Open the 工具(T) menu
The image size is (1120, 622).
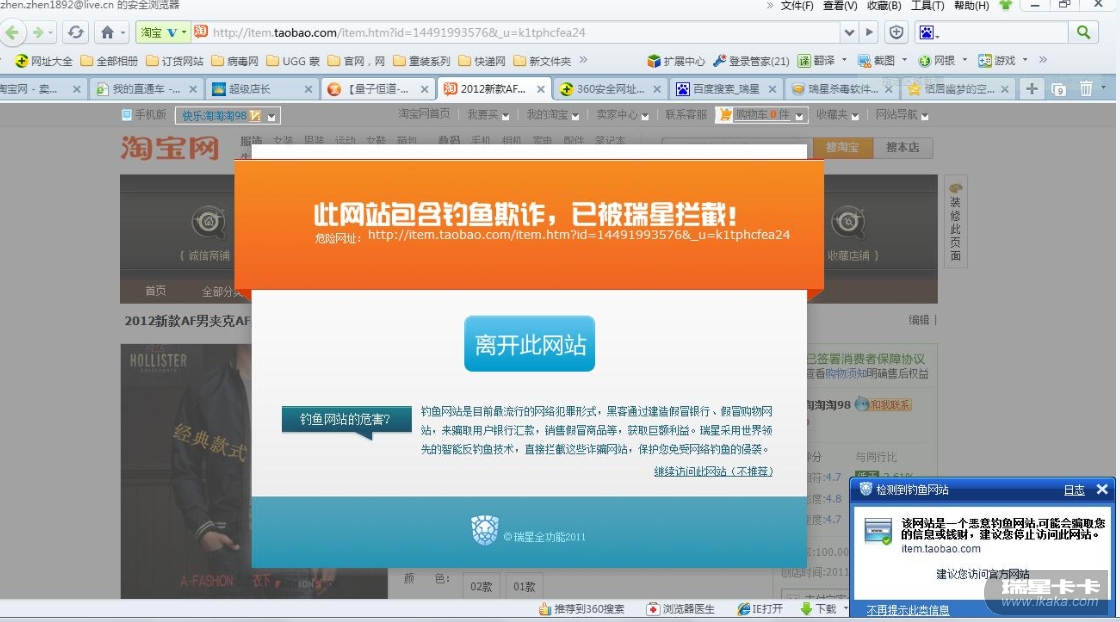pyautogui.click(x=928, y=6)
